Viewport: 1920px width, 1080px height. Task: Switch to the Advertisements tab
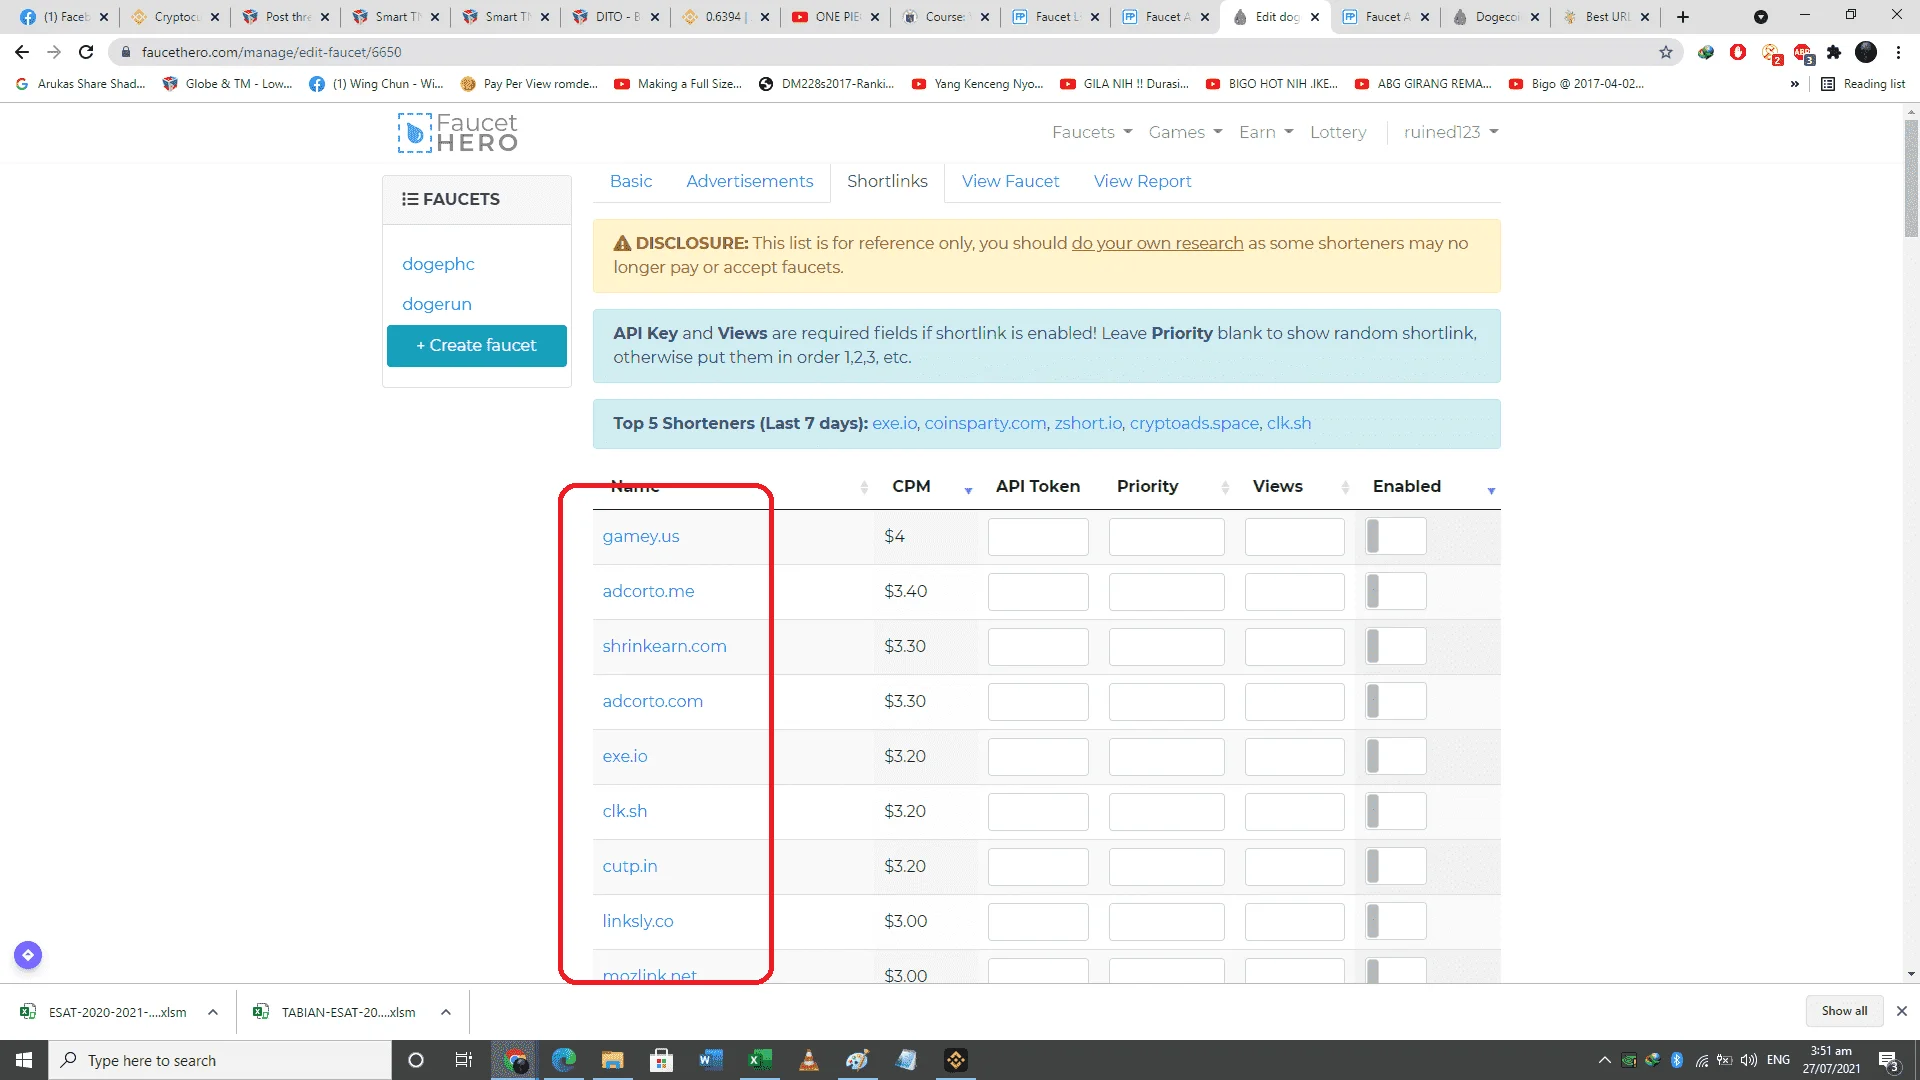point(749,181)
